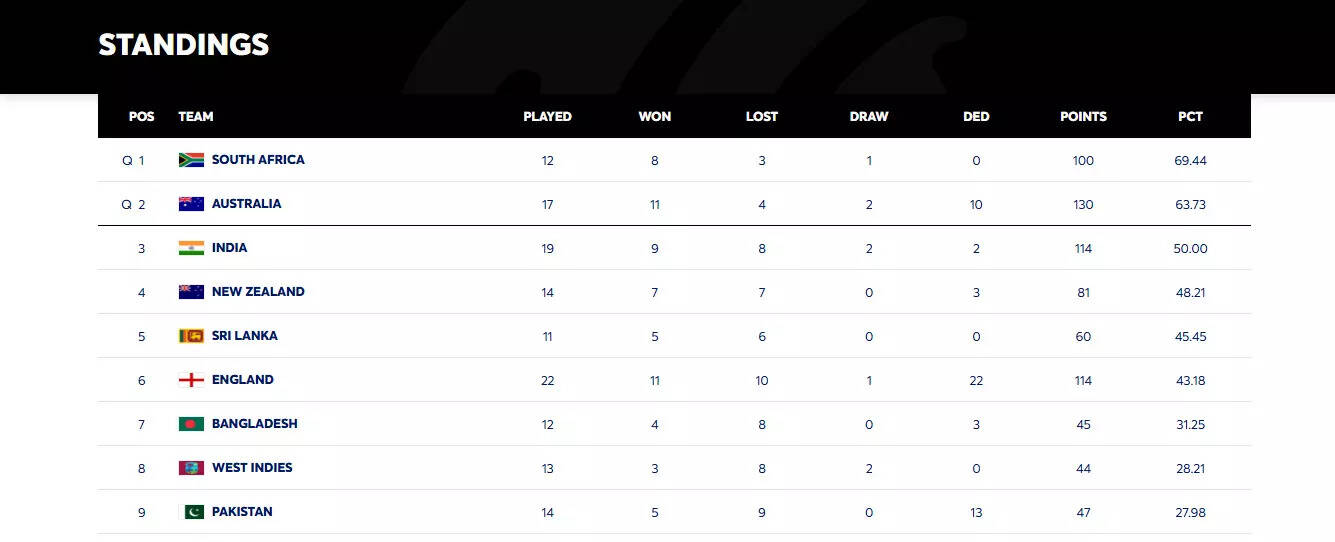Click the Bangladesh flag icon

(x=191, y=424)
